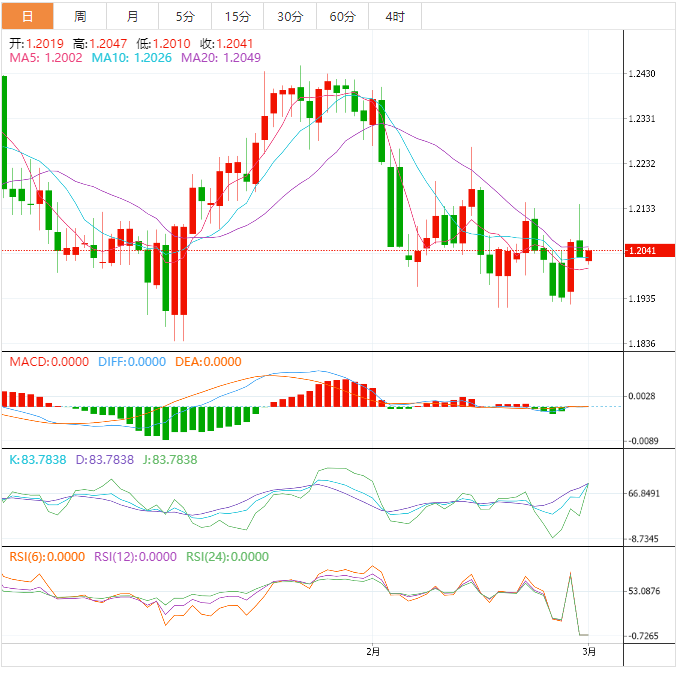Open the 30分 timeframe tab
The width and height of the screenshot is (681, 674).
pyautogui.click(x=290, y=17)
